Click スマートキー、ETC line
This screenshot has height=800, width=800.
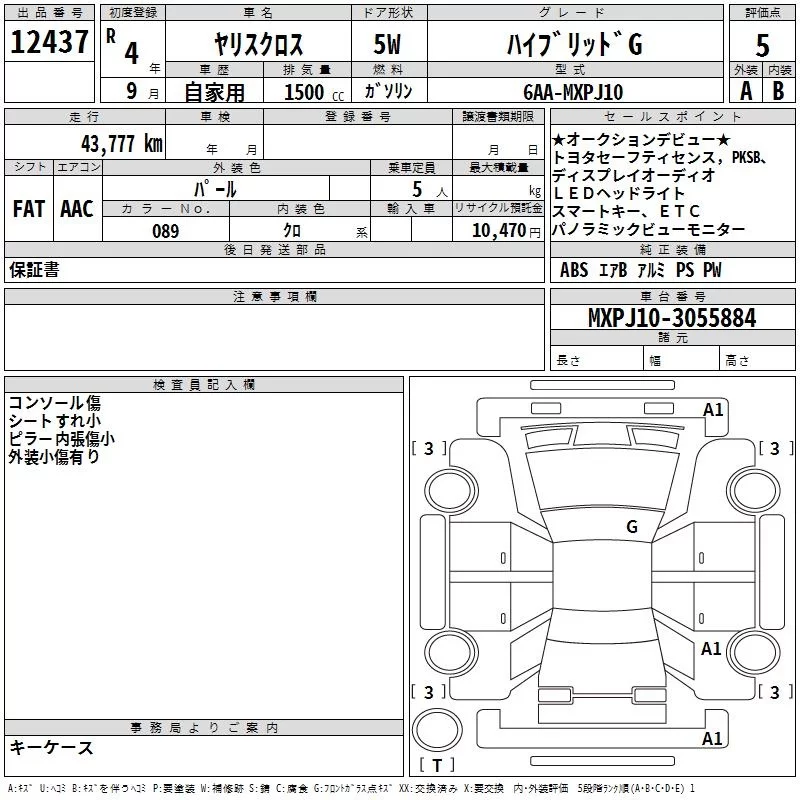pos(626,211)
